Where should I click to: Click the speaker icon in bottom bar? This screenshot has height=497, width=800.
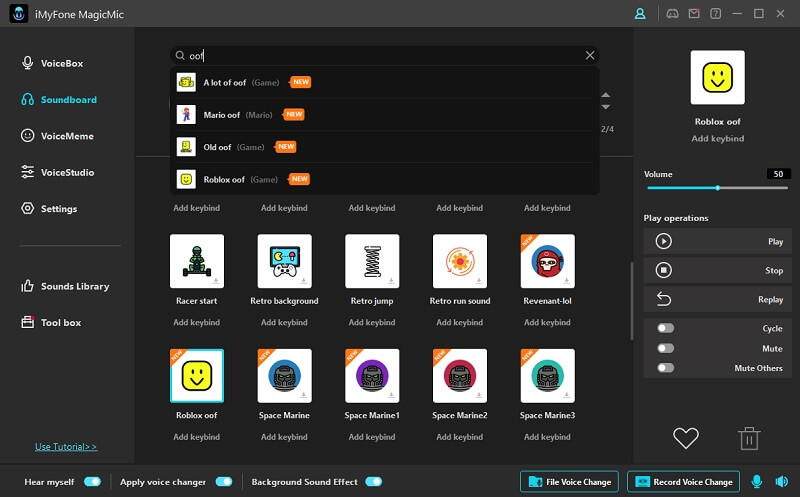[x=782, y=482]
